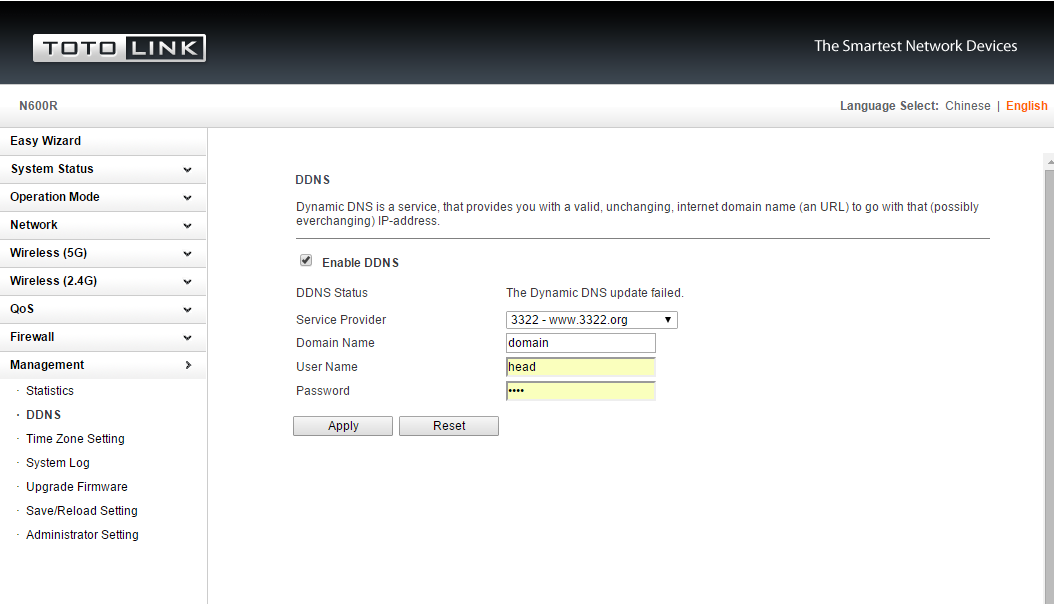This screenshot has height=604, width=1054.
Task: Expand QoS chevron arrow
Action: coord(188,310)
